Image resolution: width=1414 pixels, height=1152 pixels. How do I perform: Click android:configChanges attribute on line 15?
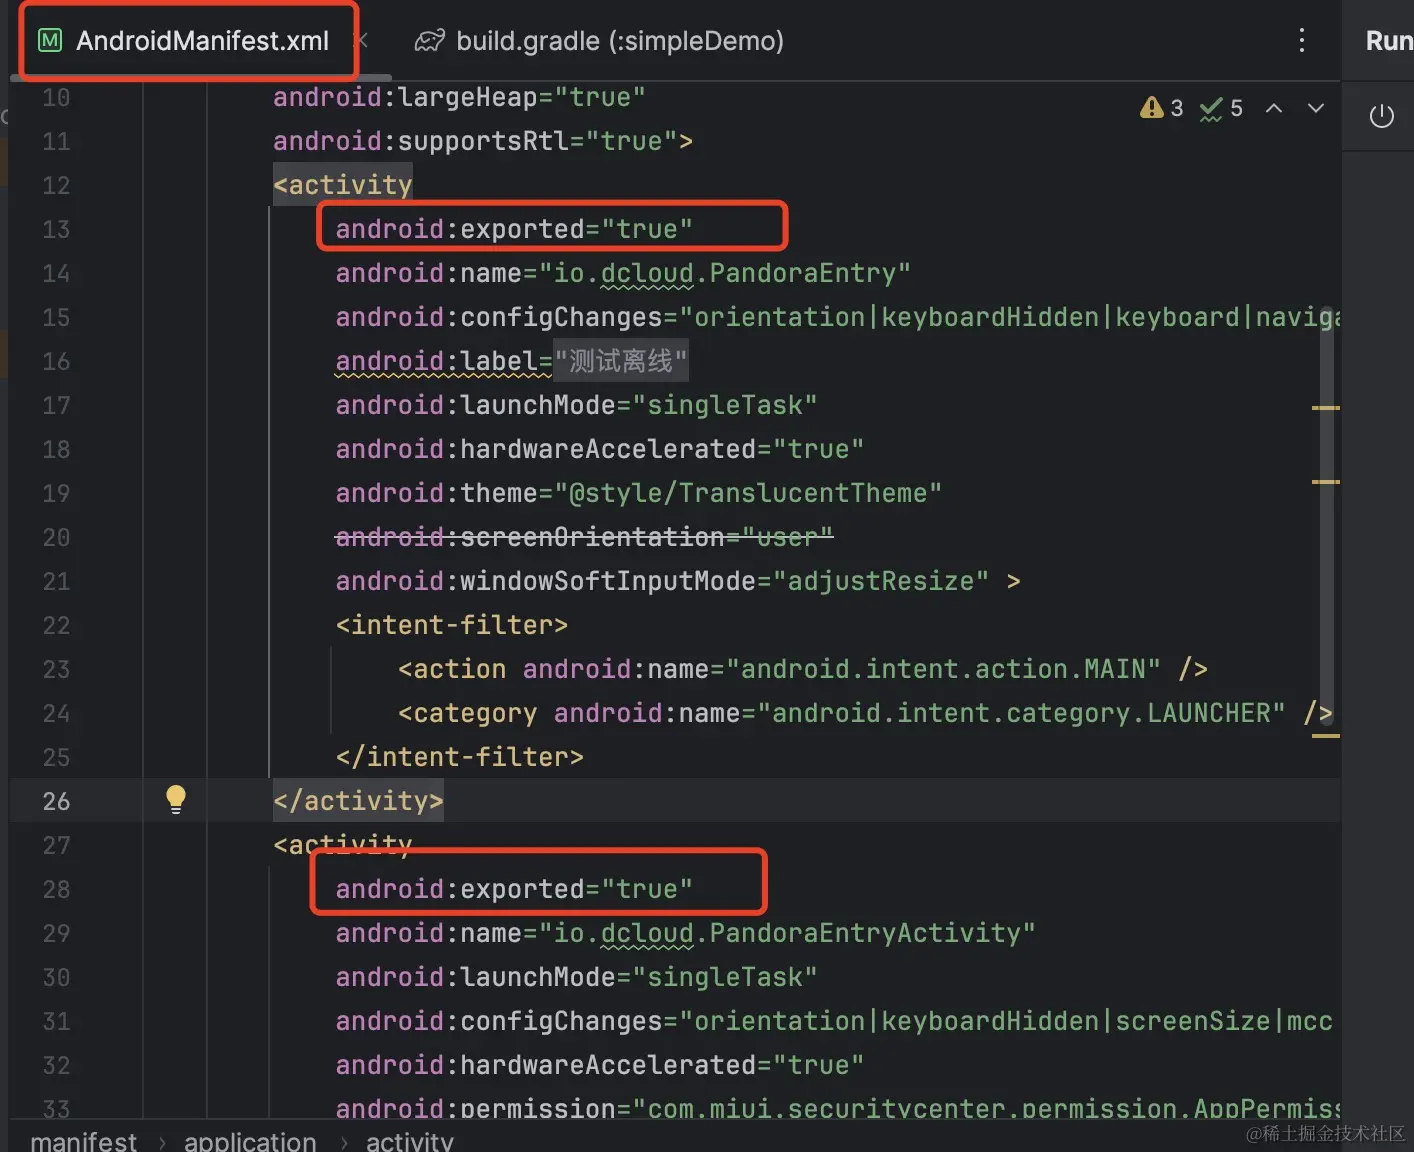coord(837,317)
